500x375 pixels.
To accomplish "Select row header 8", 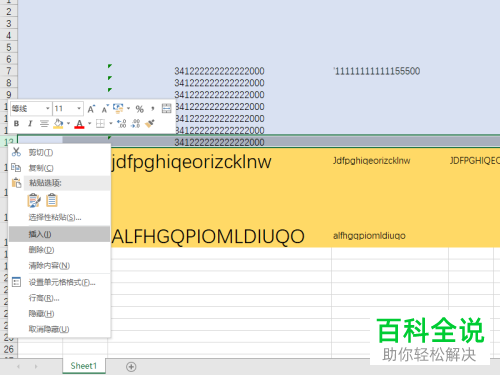I will 9,83.
